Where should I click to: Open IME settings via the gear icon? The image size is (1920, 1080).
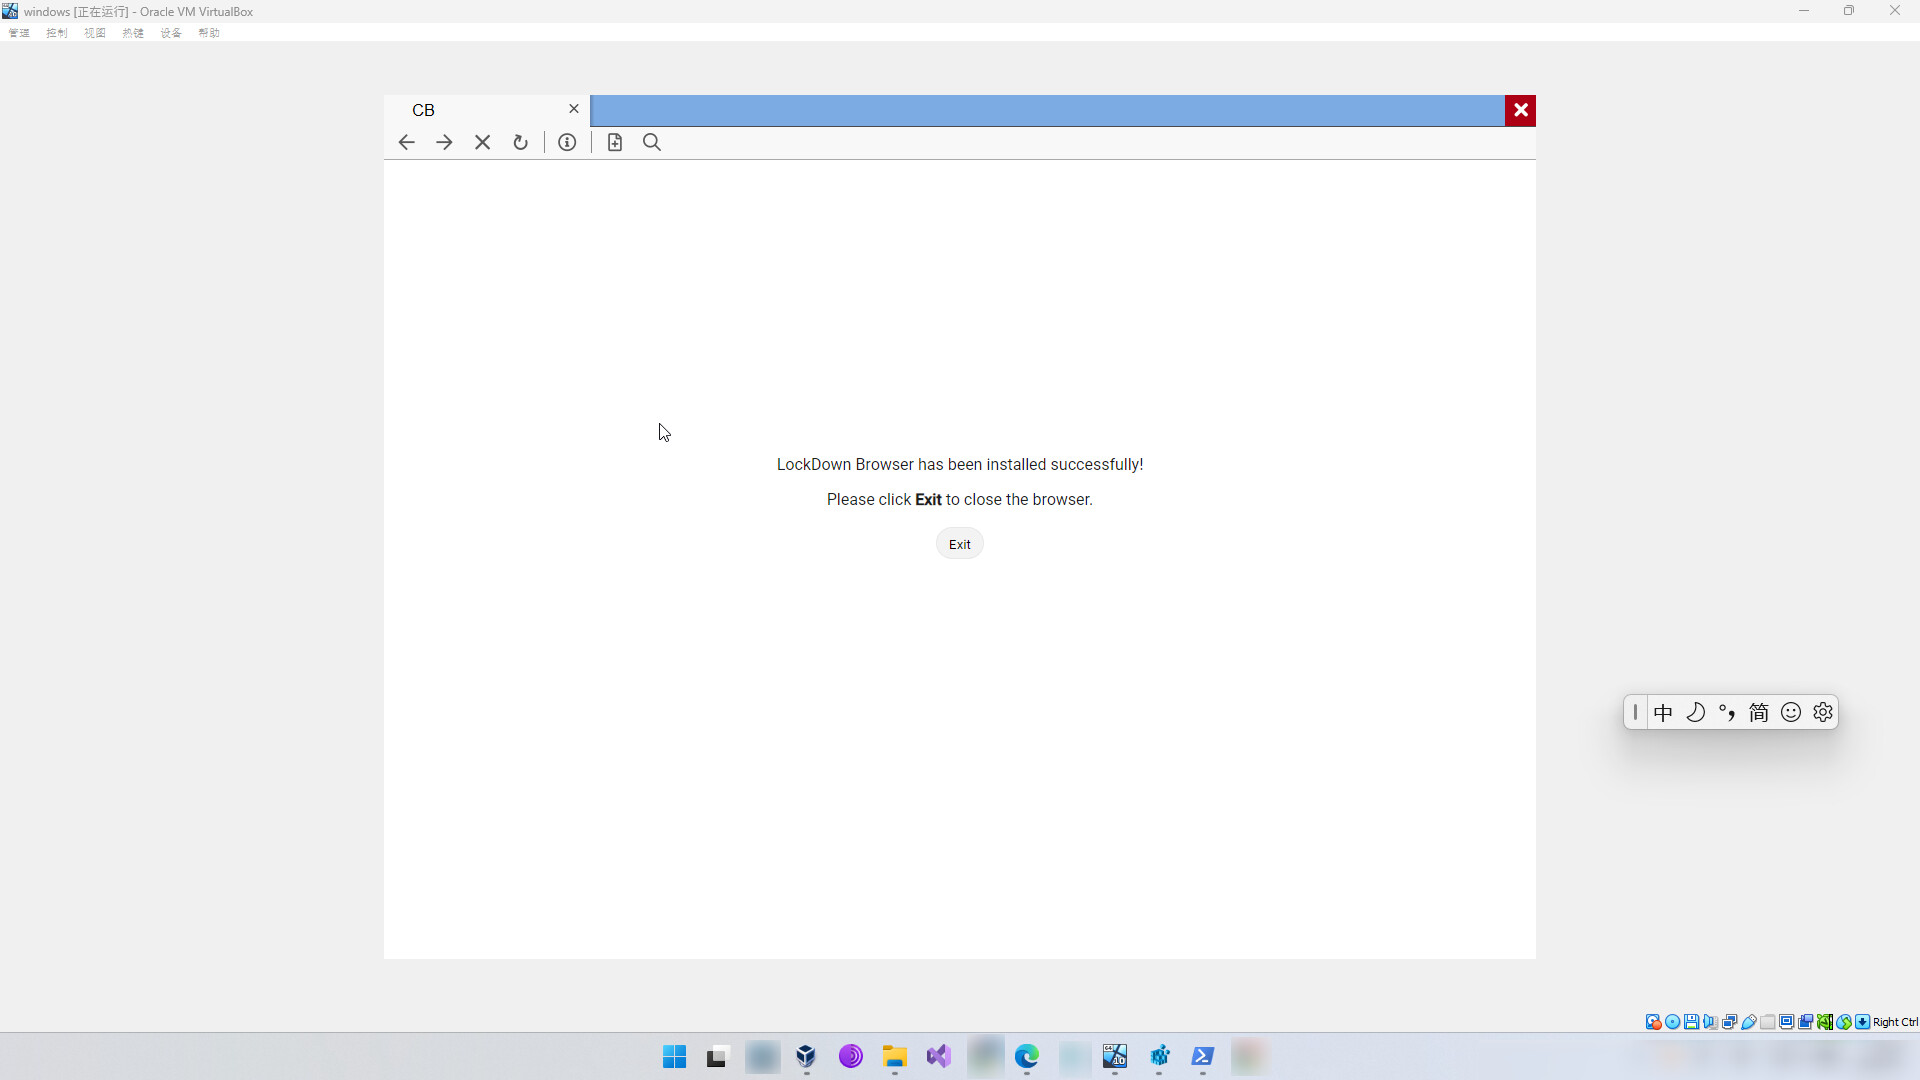[1823, 712]
